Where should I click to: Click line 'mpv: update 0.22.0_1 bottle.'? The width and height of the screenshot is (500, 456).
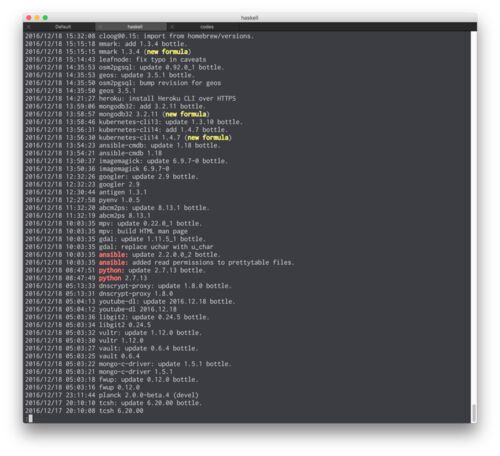pyautogui.click(x=150, y=224)
